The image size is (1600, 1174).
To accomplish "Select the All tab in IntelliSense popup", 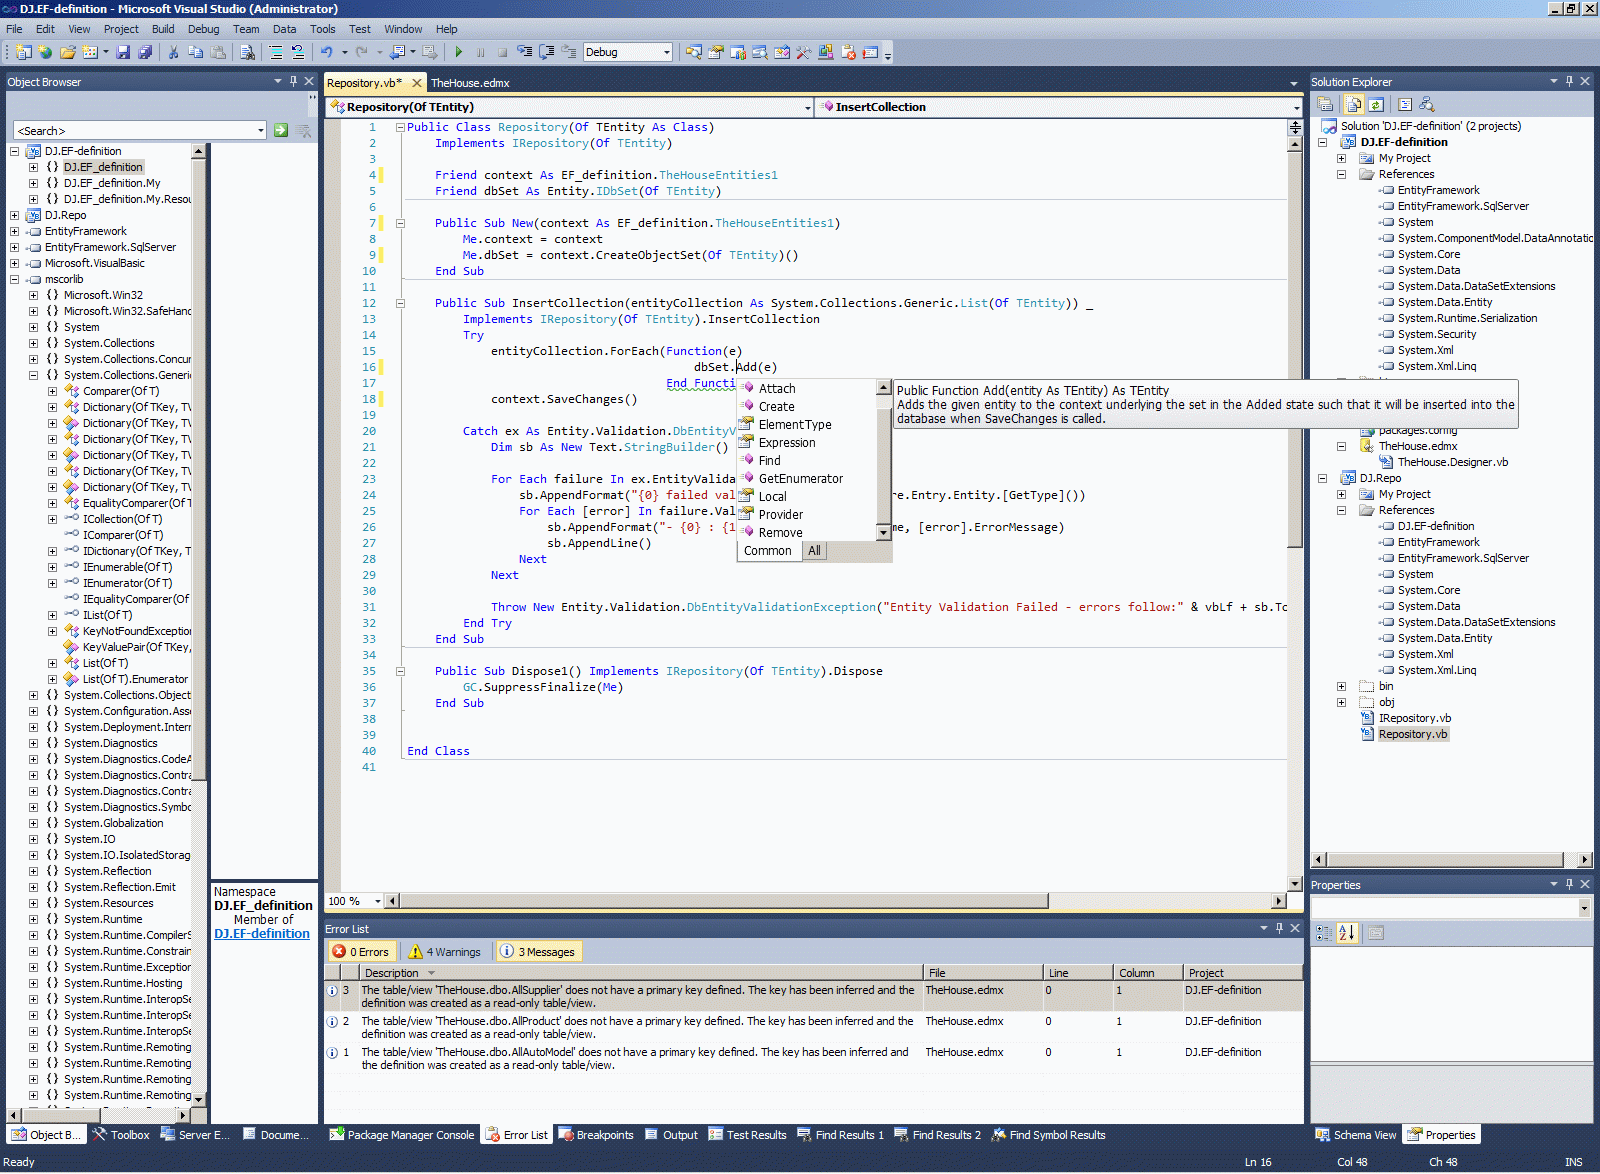I will point(814,551).
